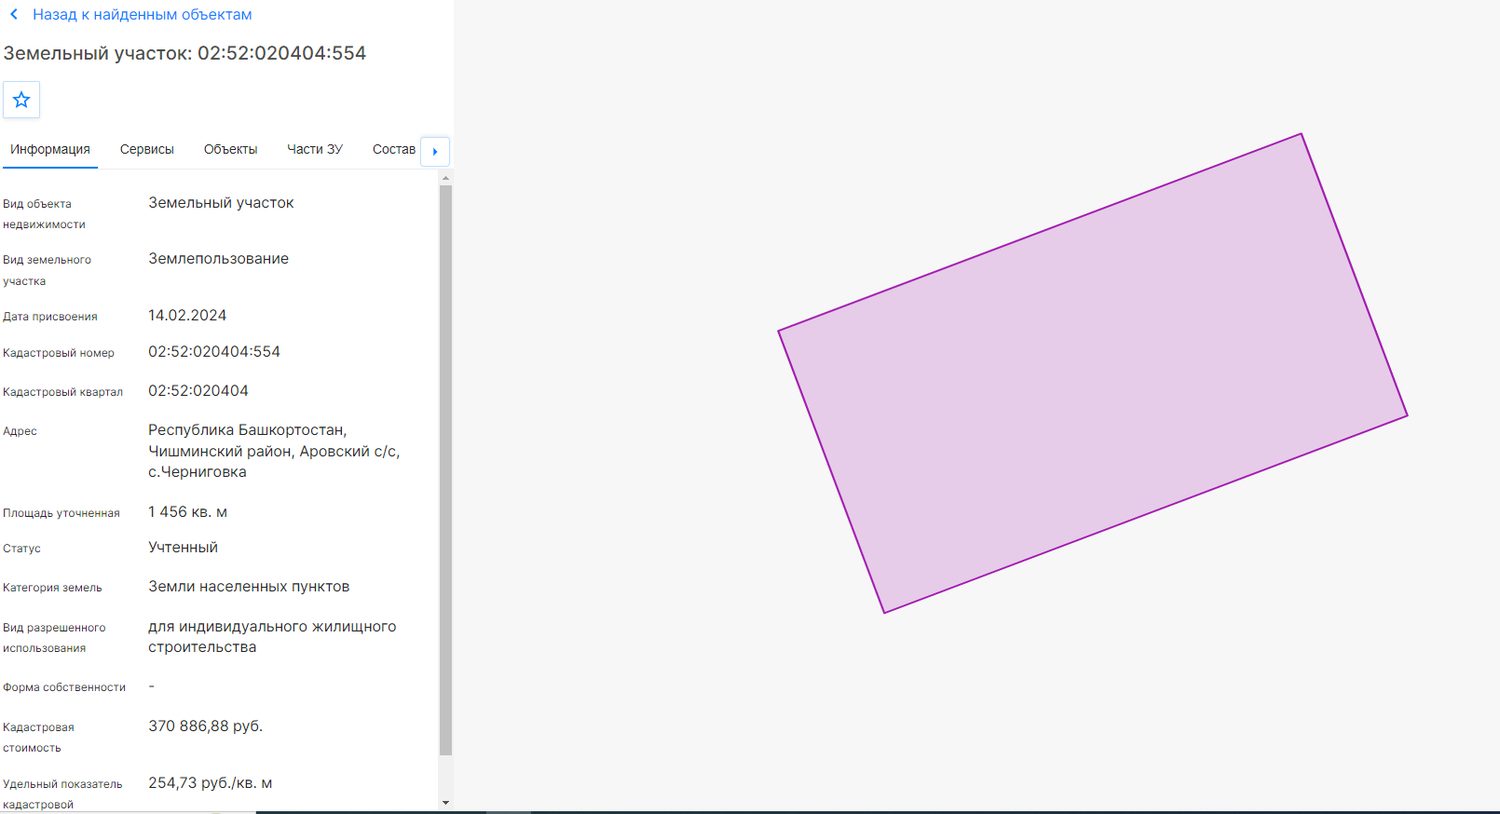The image size is (1500, 814).
Task: Click the assignment date 14.02.2024
Action: [x=187, y=316]
